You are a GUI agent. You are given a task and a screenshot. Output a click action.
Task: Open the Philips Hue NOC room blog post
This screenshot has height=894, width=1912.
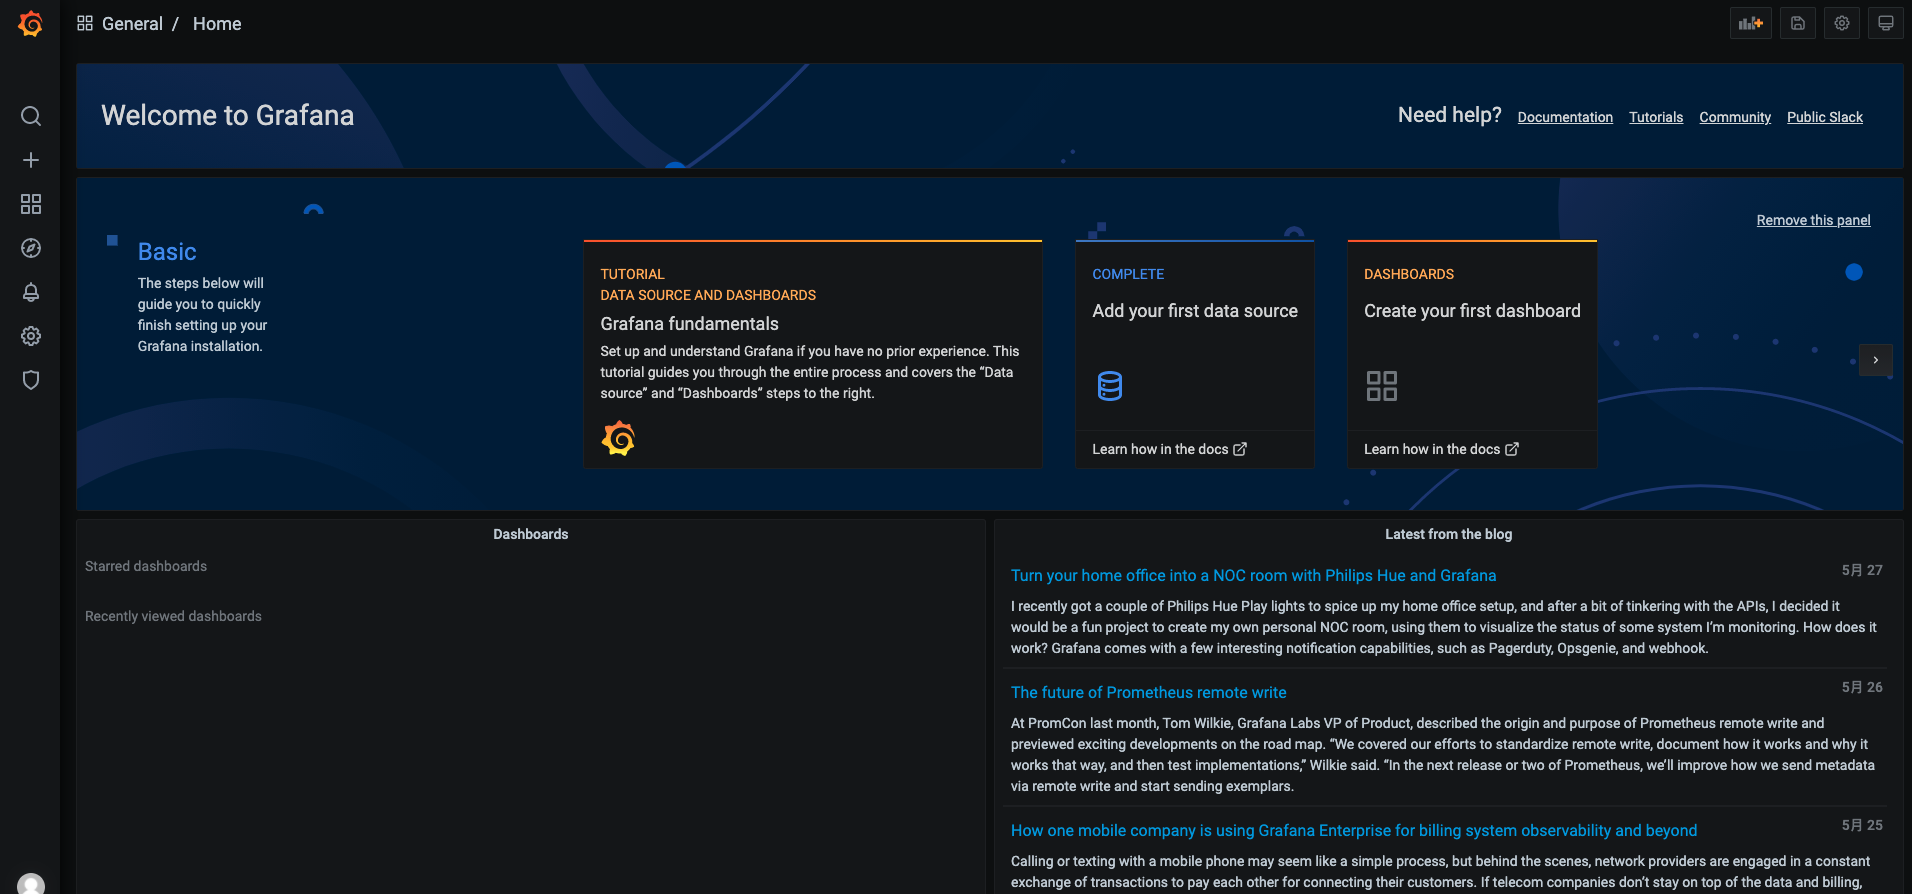[1253, 575]
